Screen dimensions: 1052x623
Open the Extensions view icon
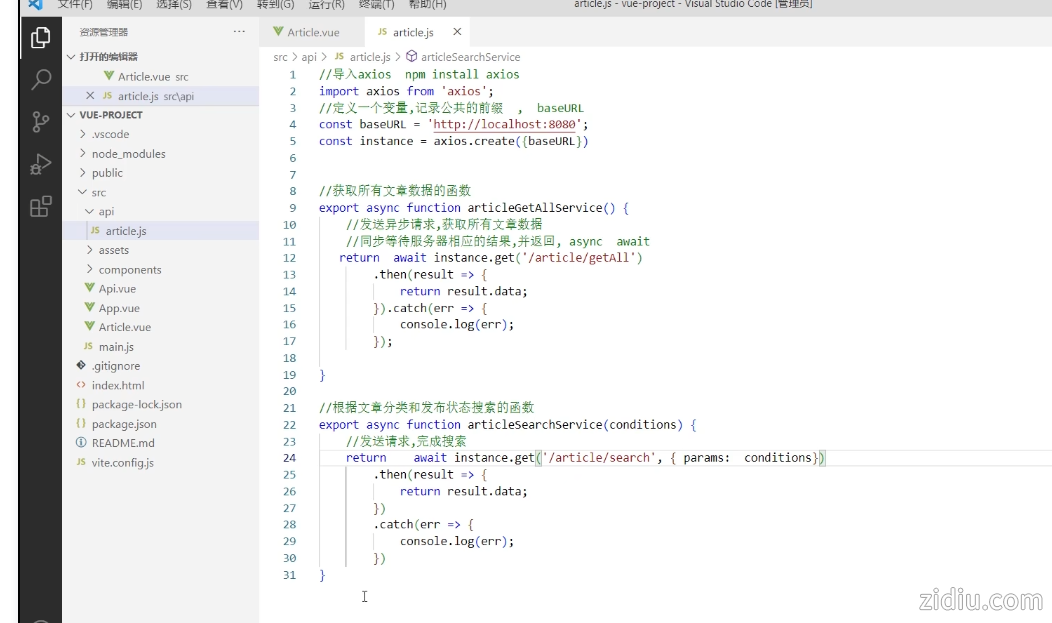click(40, 207)
